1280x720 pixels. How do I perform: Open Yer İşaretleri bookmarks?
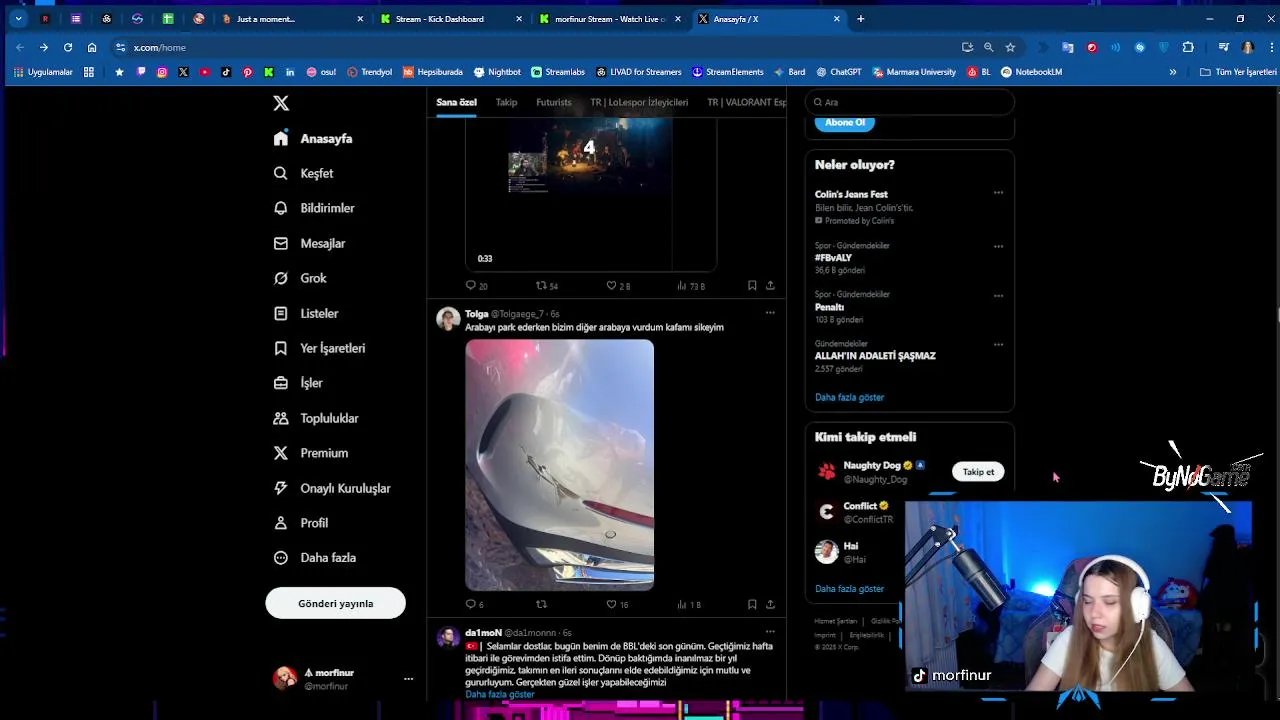coord(319,348)
